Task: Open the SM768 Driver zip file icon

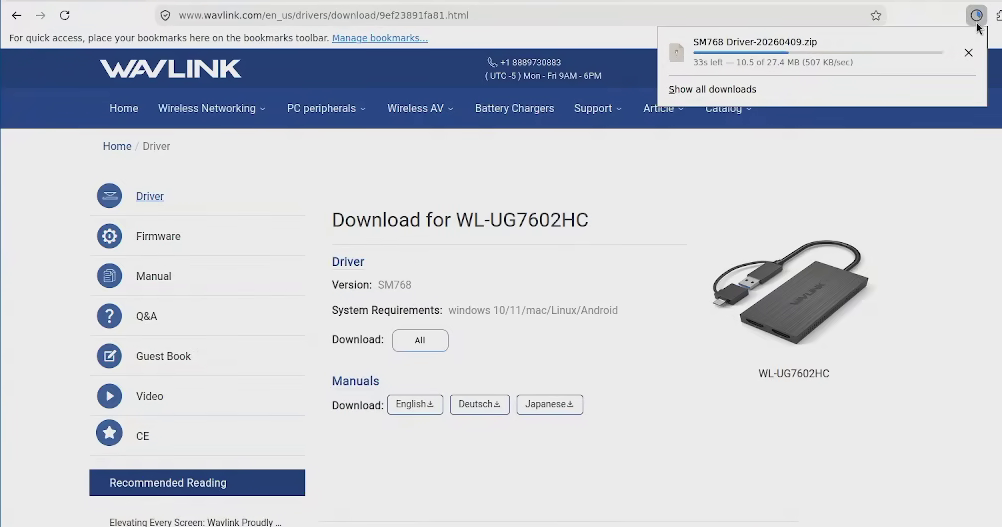Action: tap(676, 52)
